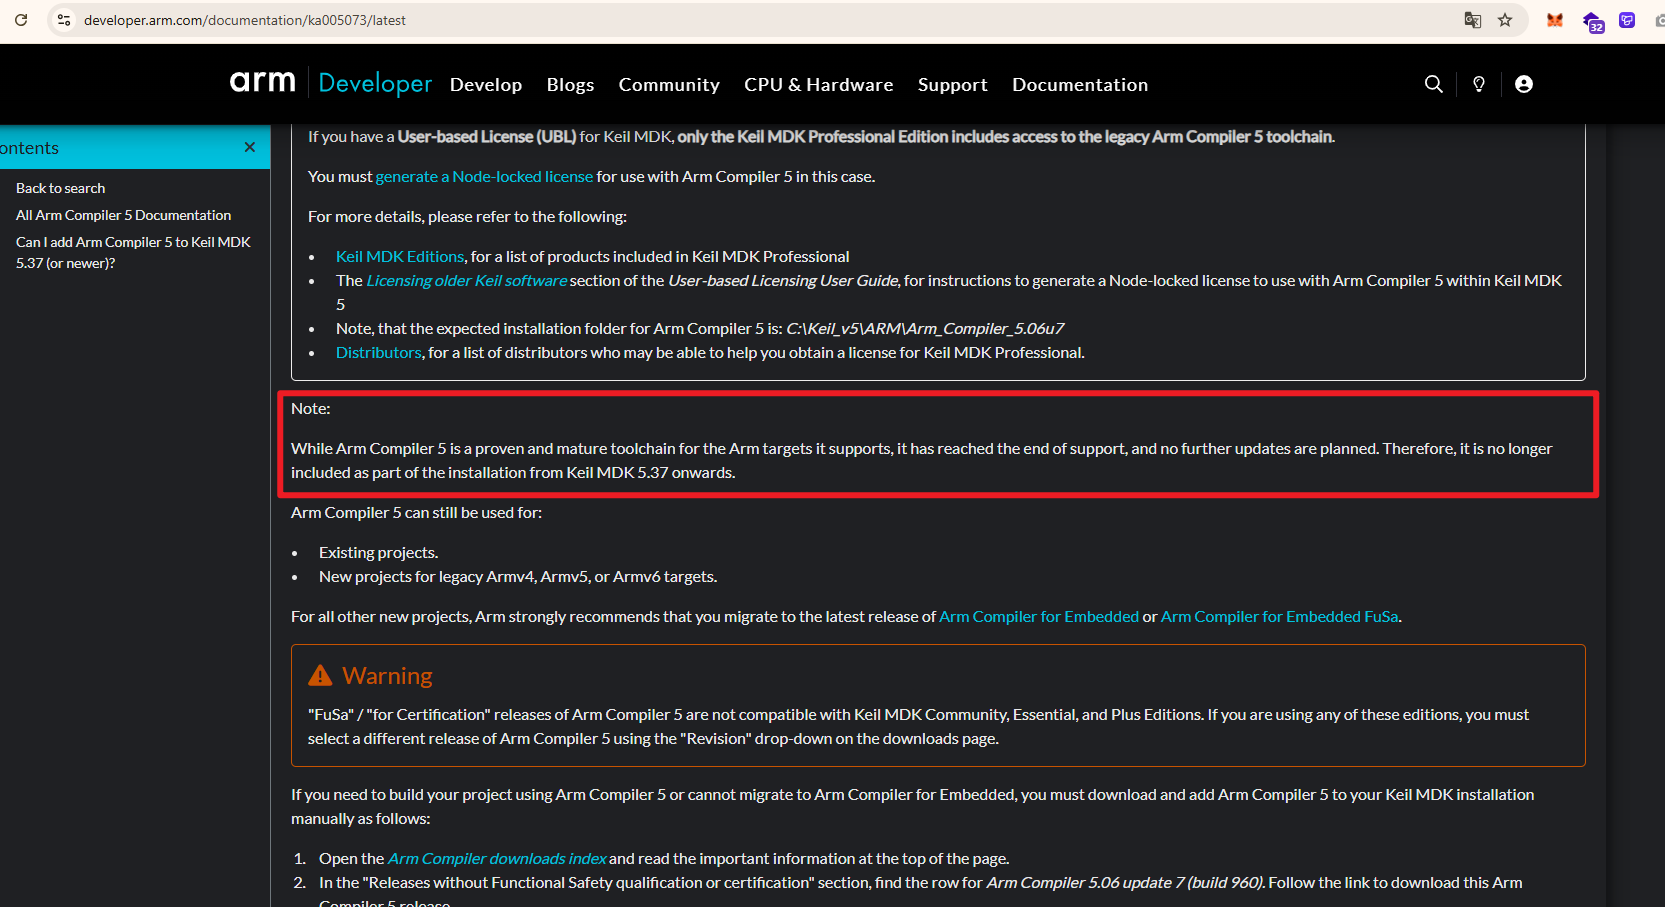Image resolution: width=1665 pixels, height=907 pixels.
Task: Click the translate page icon in address bar
Action: [x=1472, y=20]
